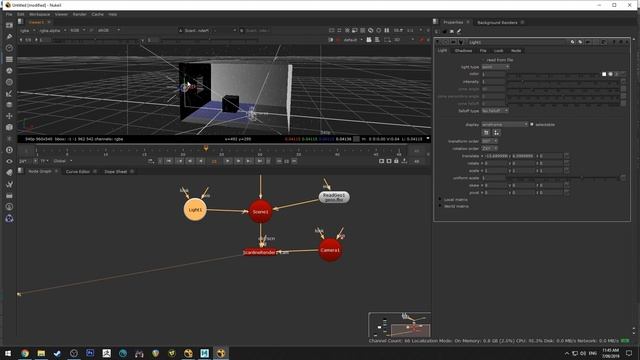Open the light type dropdown
640x360 pixels.
pyautogui.click(x=495, y=67)
